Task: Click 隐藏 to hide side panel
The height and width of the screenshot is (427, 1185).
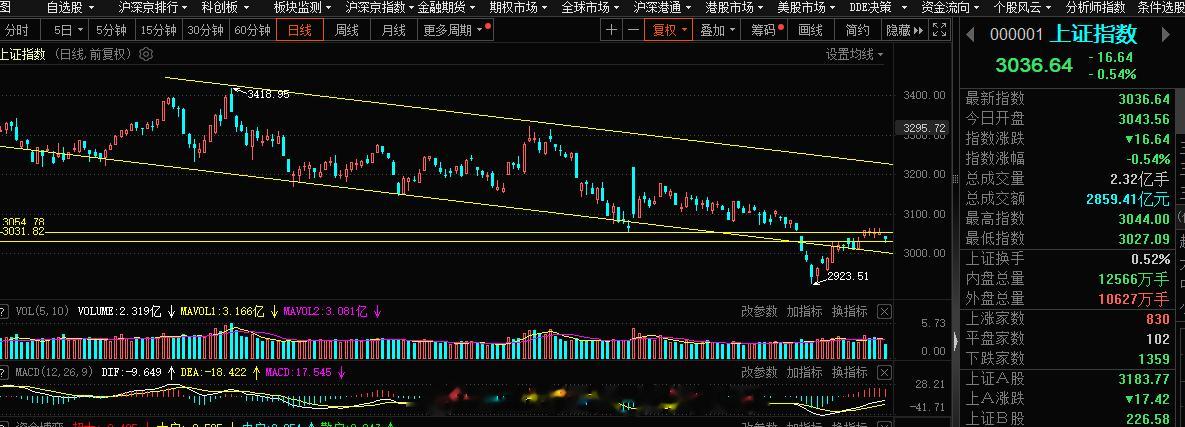Action: [905, 30]
